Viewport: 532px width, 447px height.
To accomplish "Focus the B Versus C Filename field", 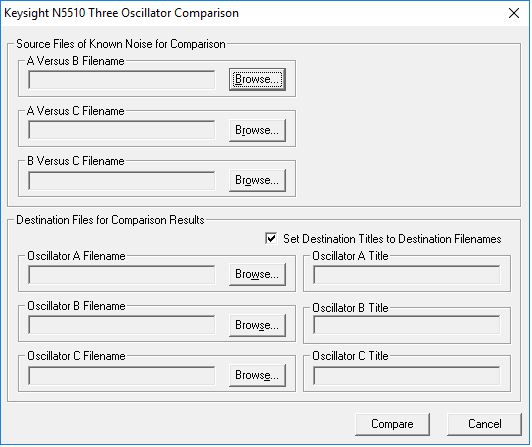I will 121,181.
